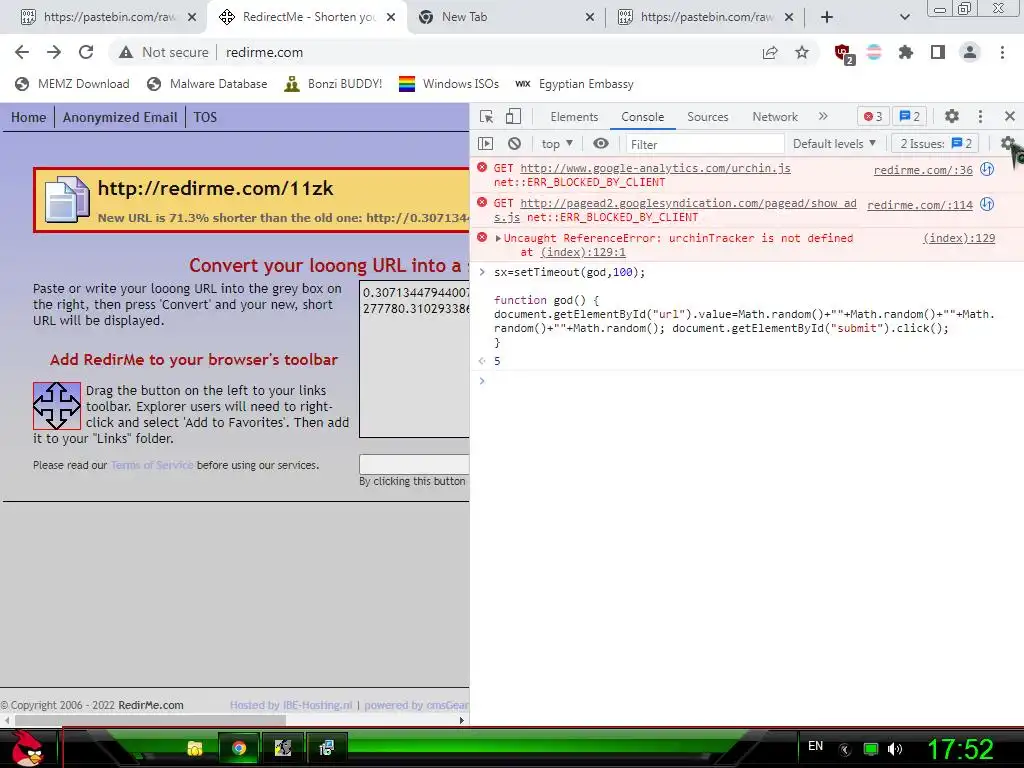Open Egyptian Embassy bookmark
The height and width of the screenshot is (768, 1024).
pyautogui.click(x=574, y=84)
